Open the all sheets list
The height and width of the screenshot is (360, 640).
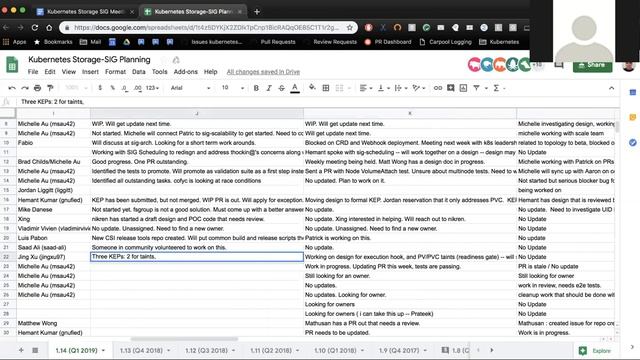(36, 350)
